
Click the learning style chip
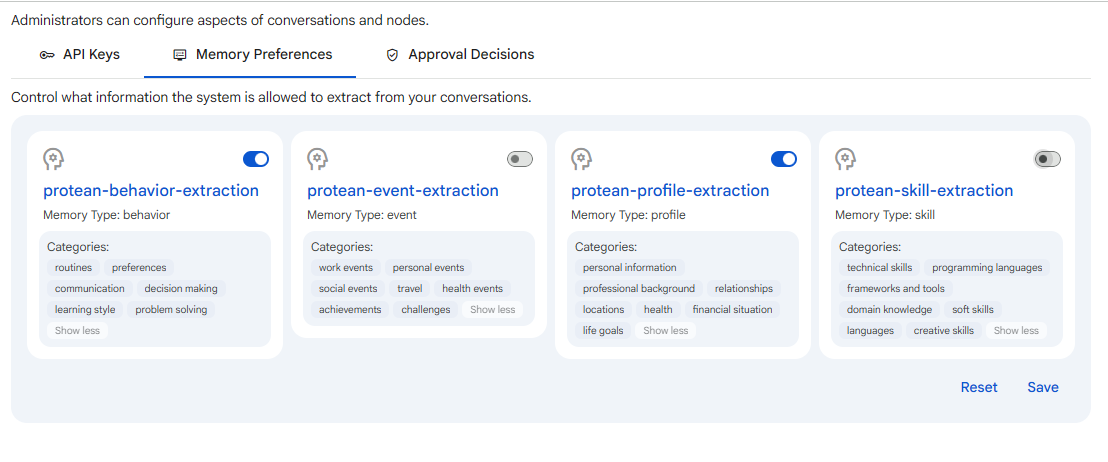coord(85,309)
